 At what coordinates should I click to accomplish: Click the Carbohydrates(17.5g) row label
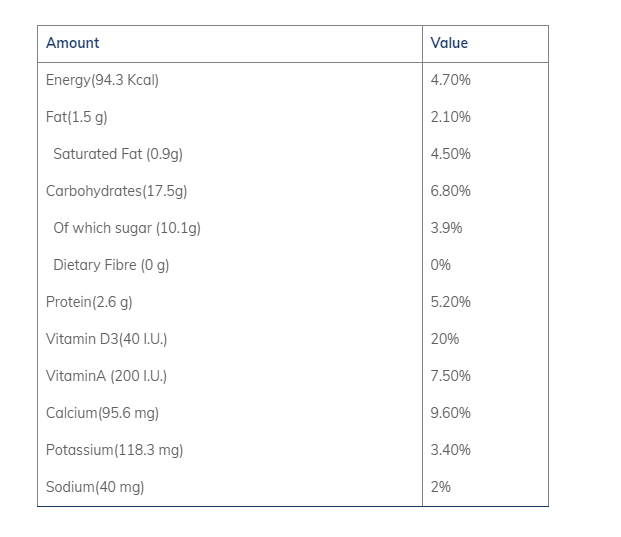(x=116, y=191)
